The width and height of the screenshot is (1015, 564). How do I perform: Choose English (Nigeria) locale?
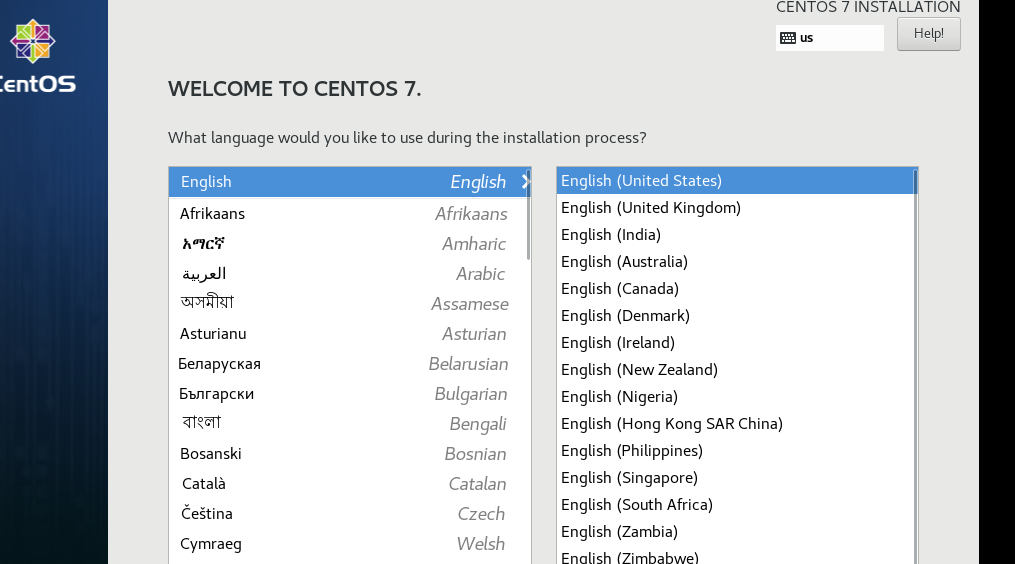pos(735,396)
